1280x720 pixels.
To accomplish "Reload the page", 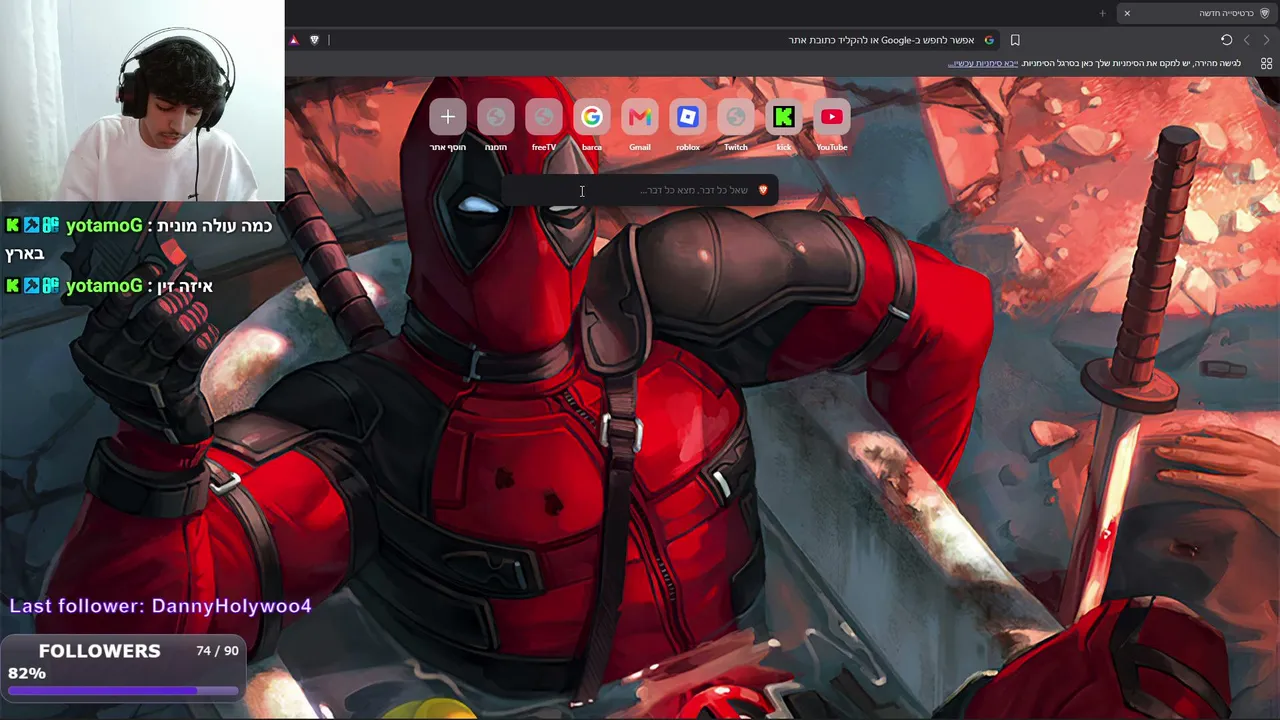I will click(x=1226, y=40).
